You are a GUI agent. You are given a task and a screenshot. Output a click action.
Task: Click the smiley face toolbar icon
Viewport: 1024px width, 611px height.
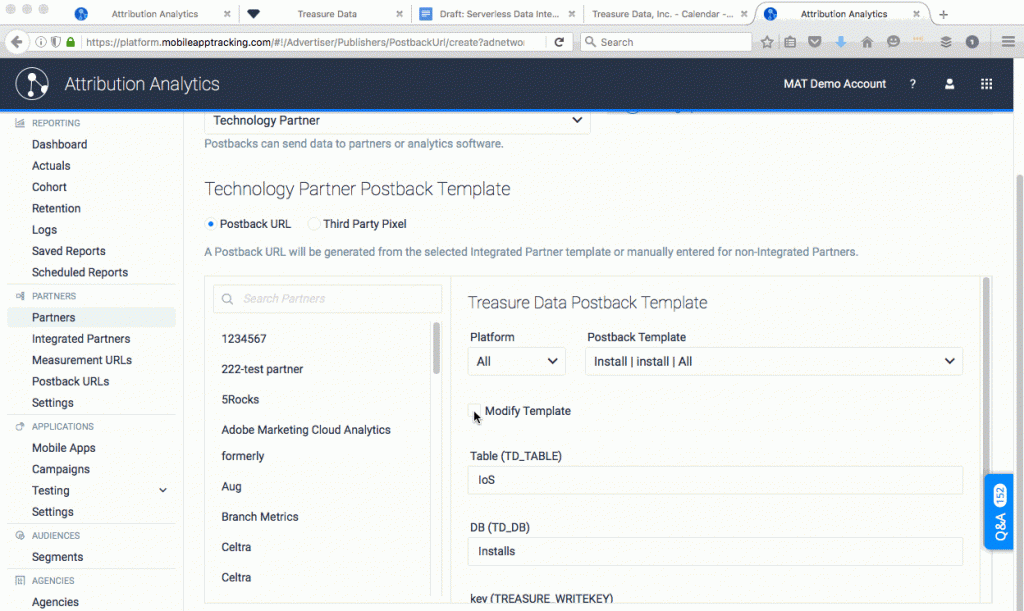click(893, 42)
